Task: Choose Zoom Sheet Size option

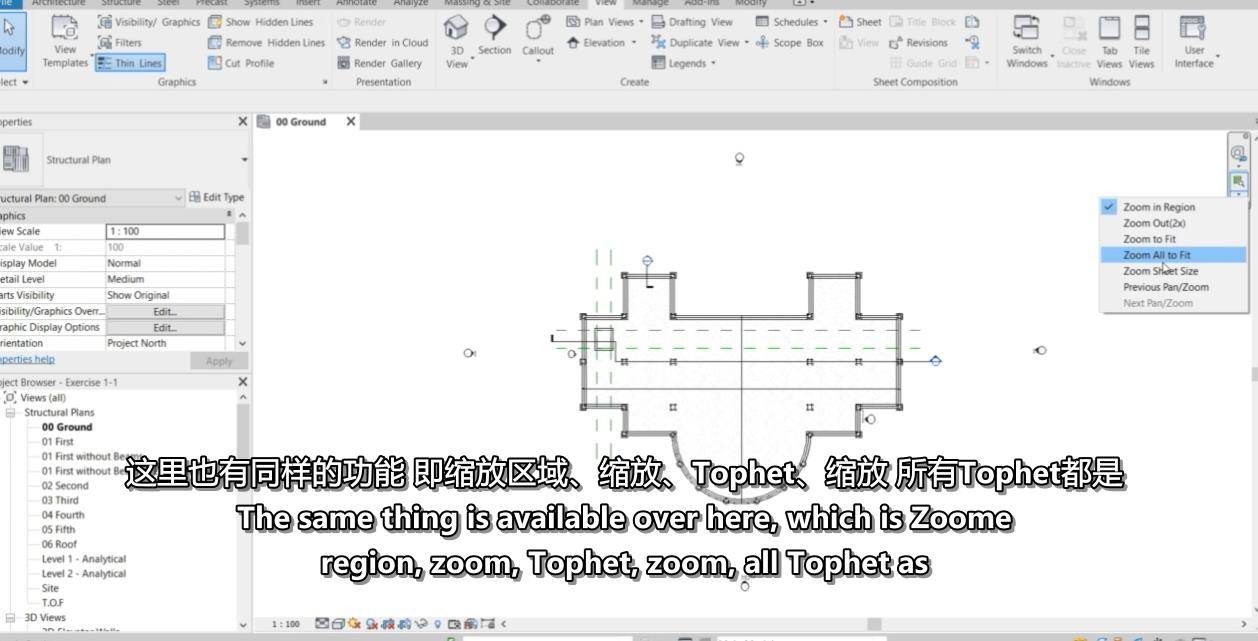Action: coord(1173,271)
